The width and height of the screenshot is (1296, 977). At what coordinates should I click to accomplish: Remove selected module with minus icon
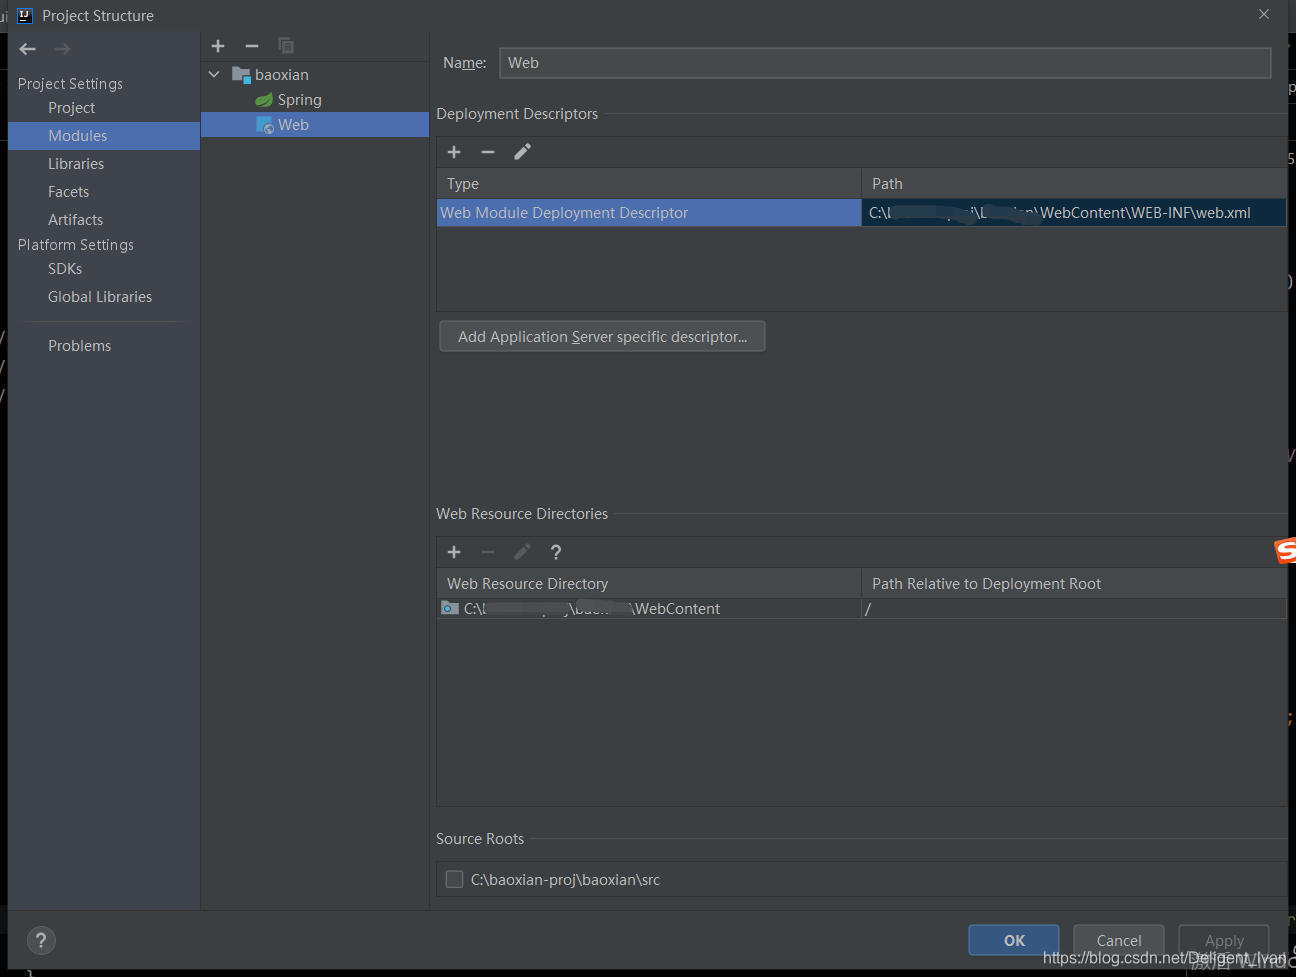click(252, 46)
